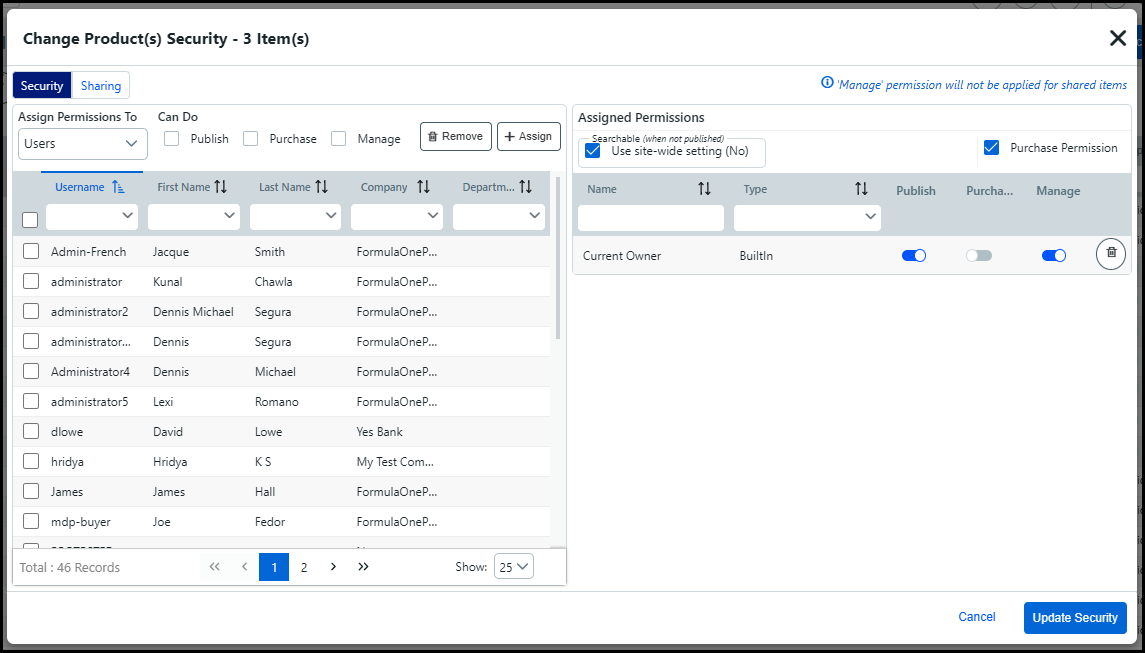Click the Update Security button
This screenshot has width=1145, height=653.
click(x=1074, y=618)
